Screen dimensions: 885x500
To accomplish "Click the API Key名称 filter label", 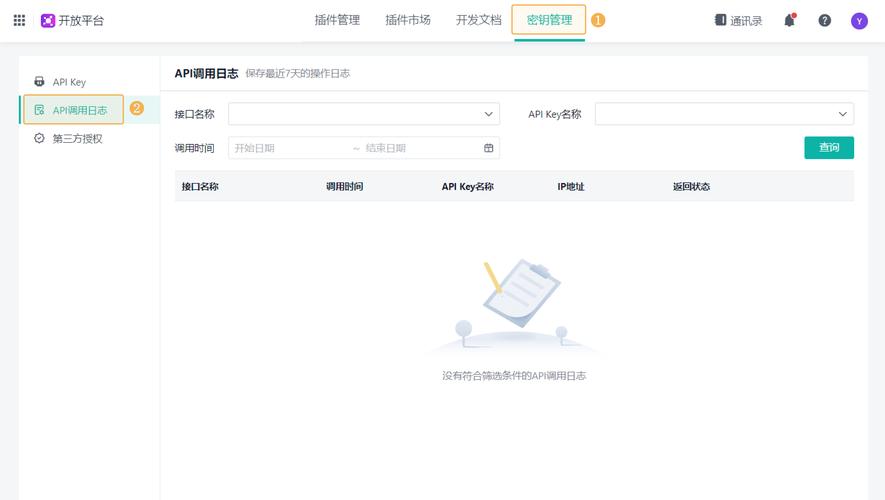I will (555, 114).
